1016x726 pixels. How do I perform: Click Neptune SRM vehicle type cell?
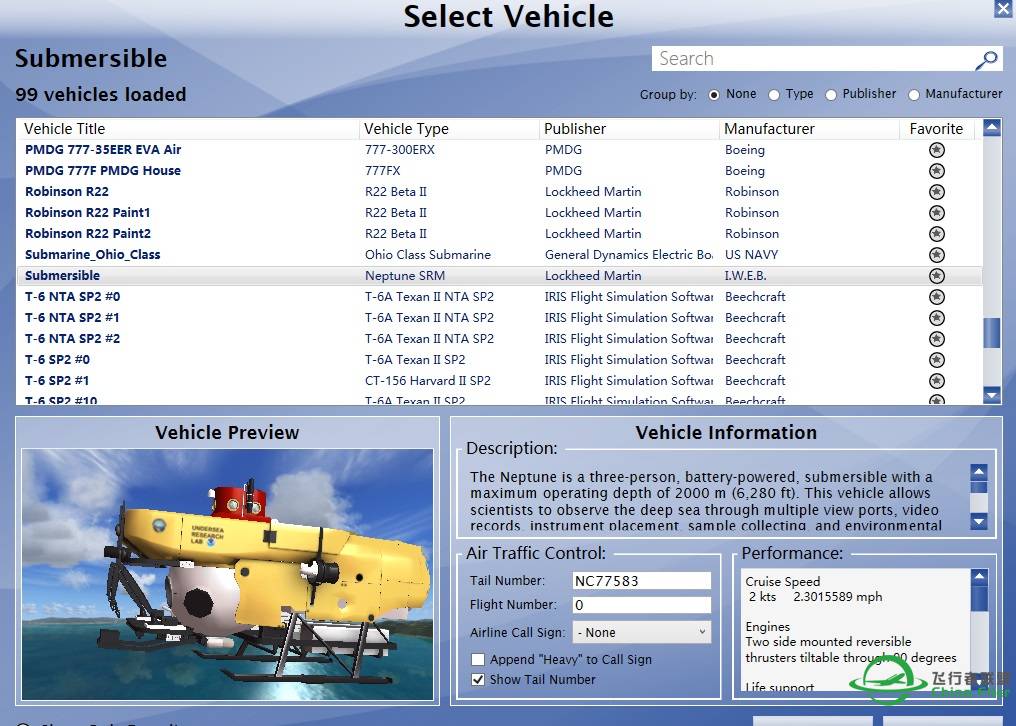coord(405,275)
